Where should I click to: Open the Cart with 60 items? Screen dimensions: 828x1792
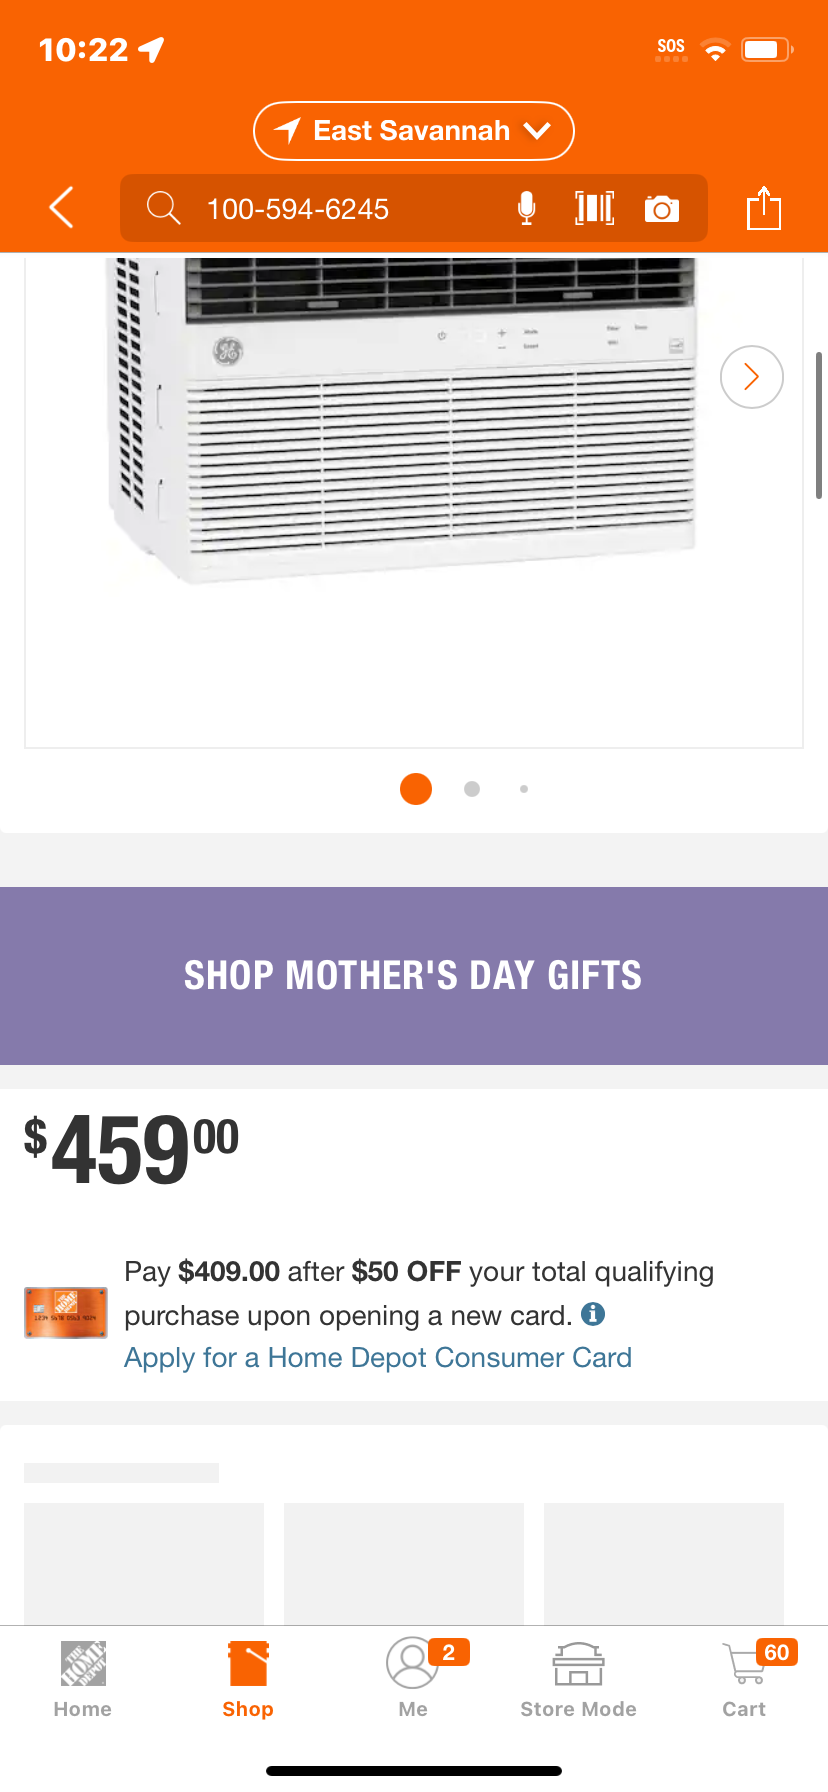tap(745, 1679)
